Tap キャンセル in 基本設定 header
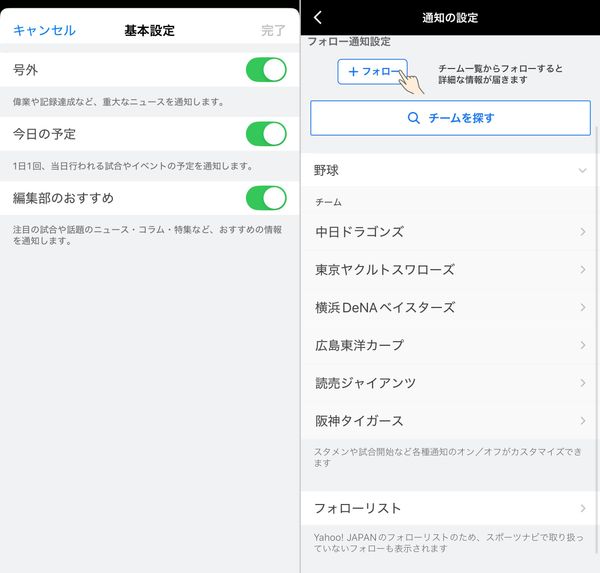 (x=44, y=30)
